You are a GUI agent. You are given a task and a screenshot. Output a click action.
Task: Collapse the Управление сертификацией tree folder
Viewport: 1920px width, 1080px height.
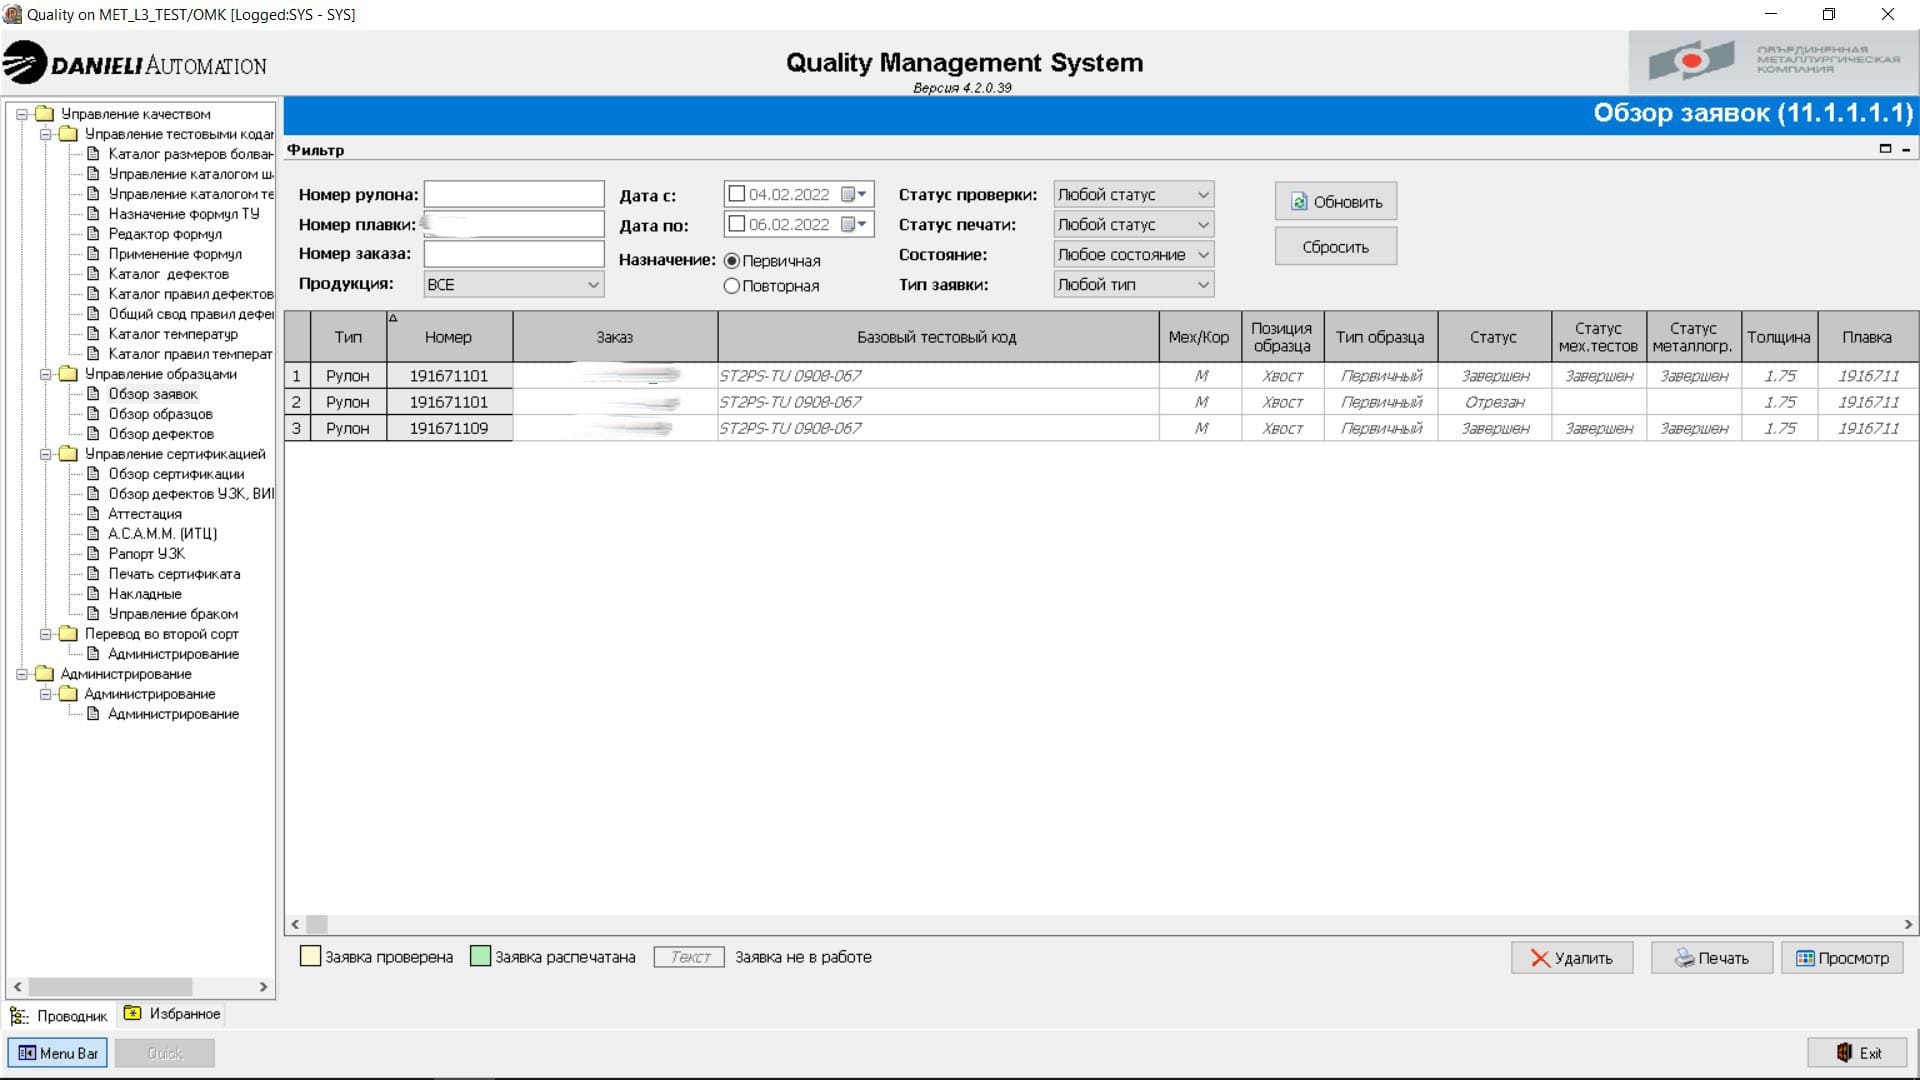click(45, 454)
